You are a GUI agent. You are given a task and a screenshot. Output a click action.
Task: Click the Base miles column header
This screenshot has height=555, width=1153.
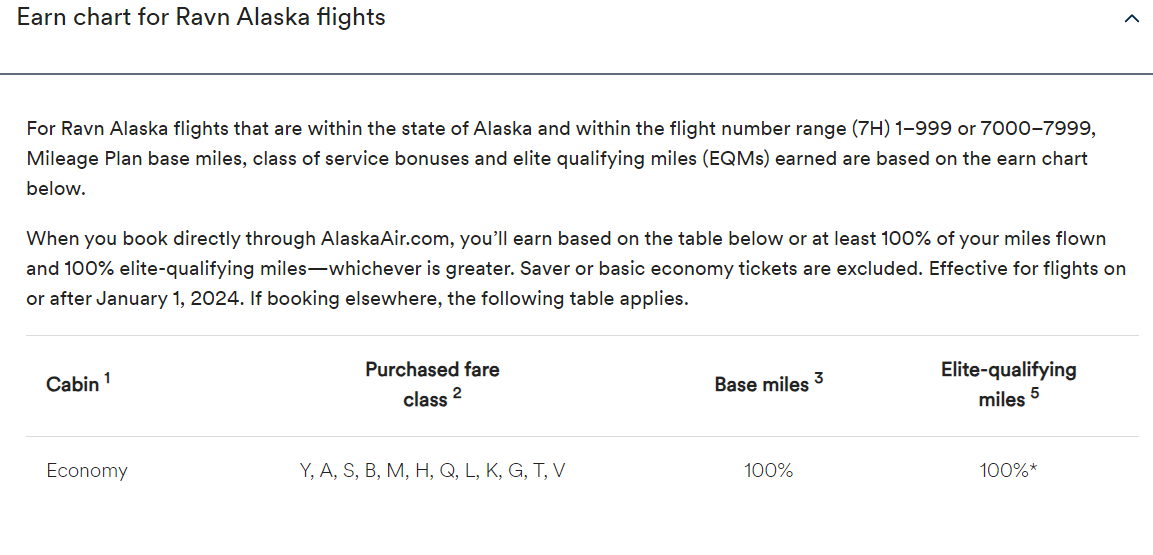click(x=761, y=385)
